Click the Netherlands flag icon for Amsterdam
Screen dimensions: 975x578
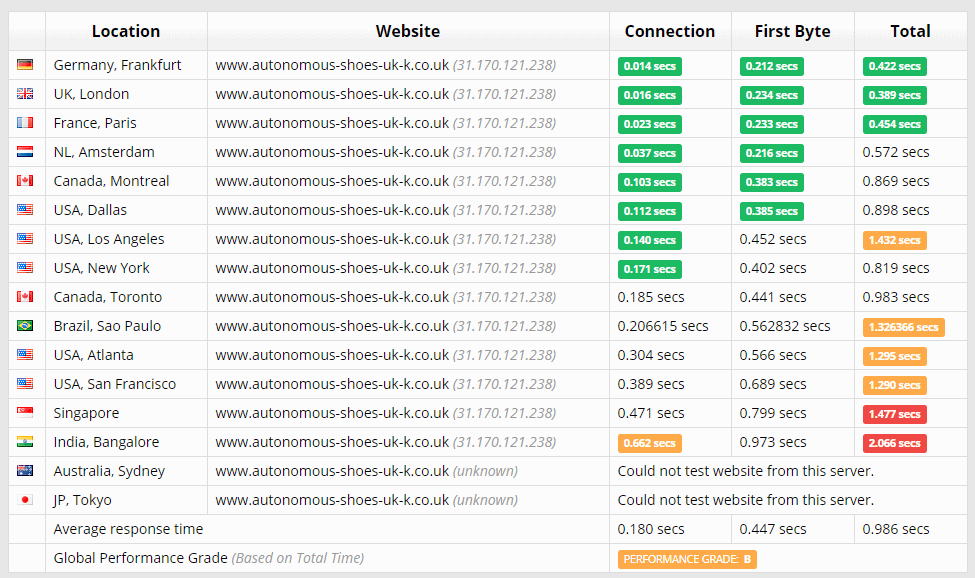[25, 152]
